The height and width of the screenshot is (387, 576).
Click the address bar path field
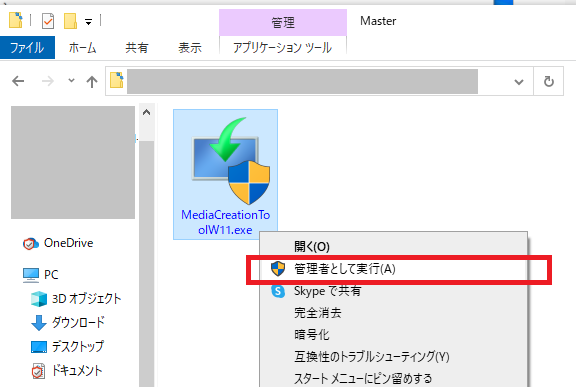pyautogui.click(x=303, y=81)
